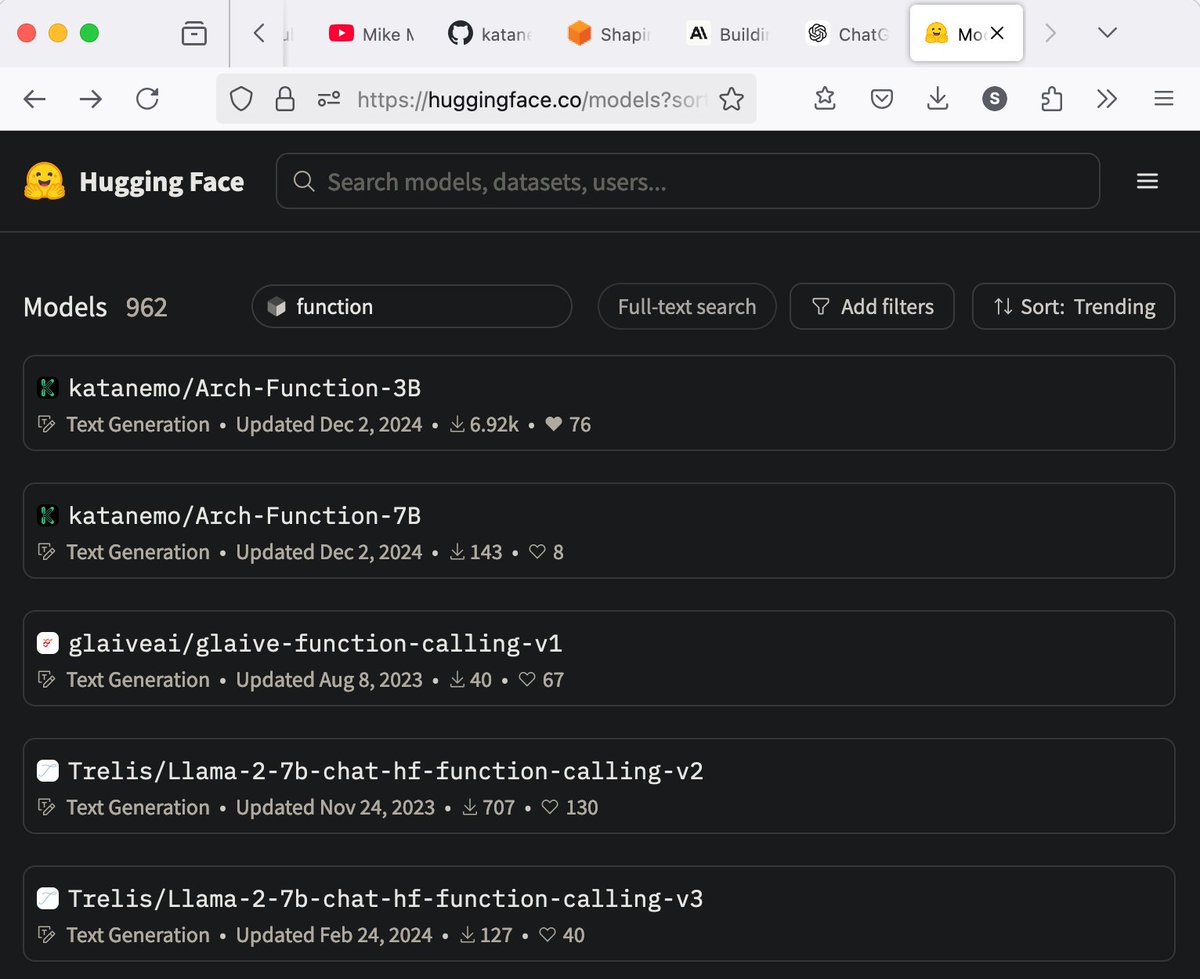Open the downloads panel

[x=937, y=98]
